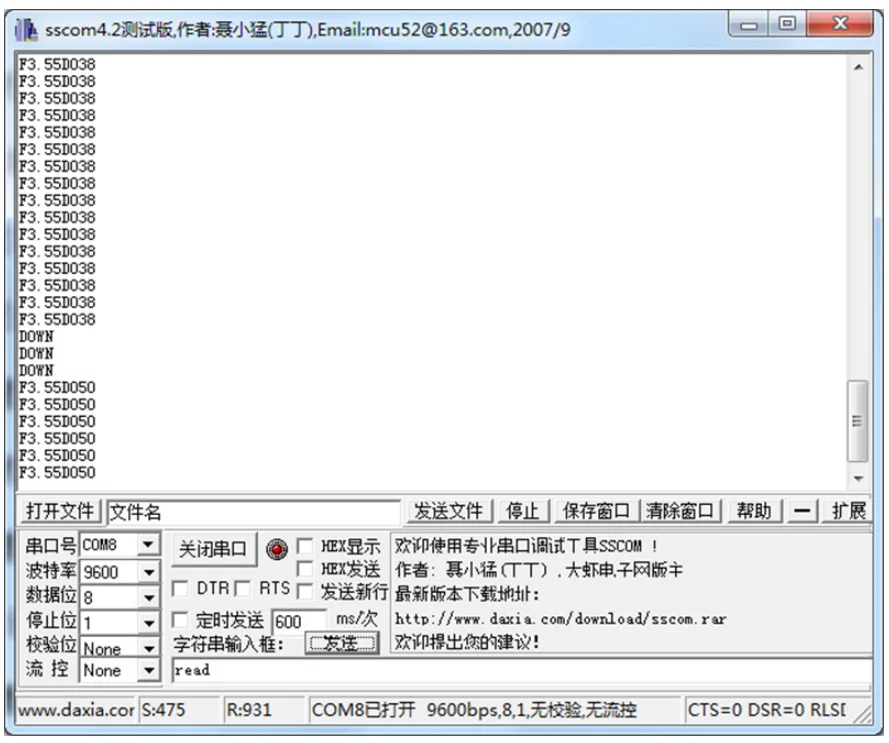Toggle the RTS checkbox
The height and width of the screenshot is (743, 889).
243,589
